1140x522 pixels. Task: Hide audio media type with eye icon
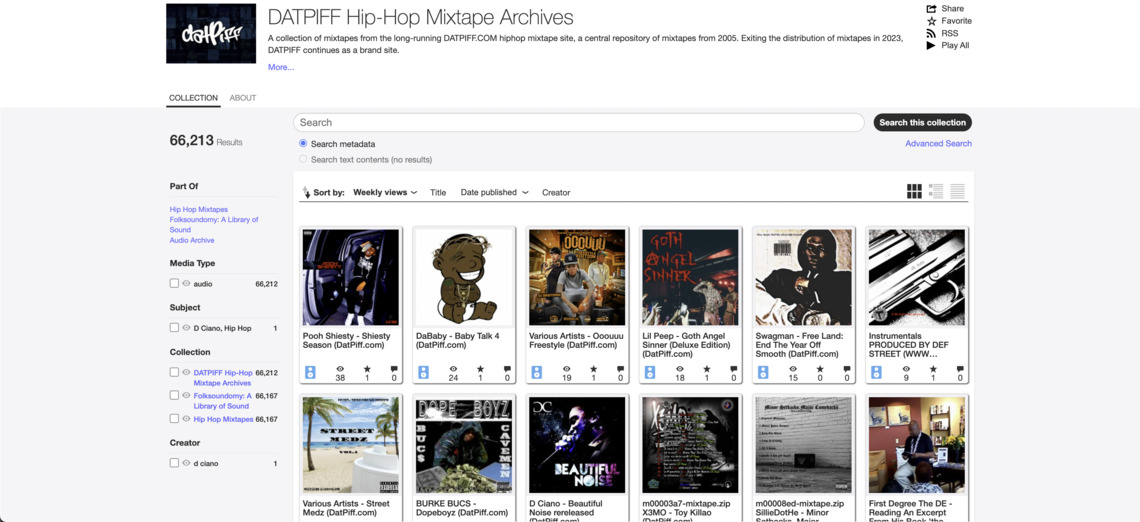coord(186,284)
